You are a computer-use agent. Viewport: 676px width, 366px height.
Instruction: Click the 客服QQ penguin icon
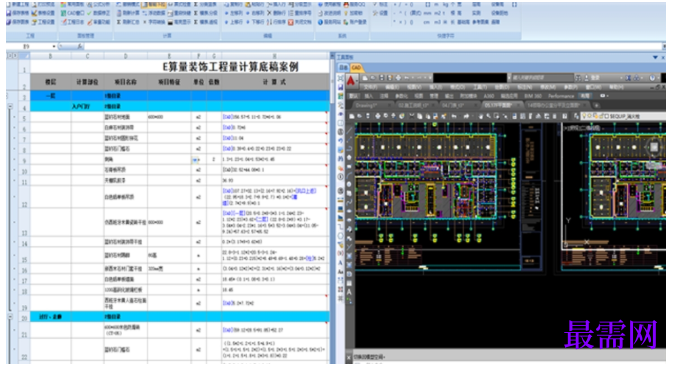pyautogui.click(x=346, y=4)
